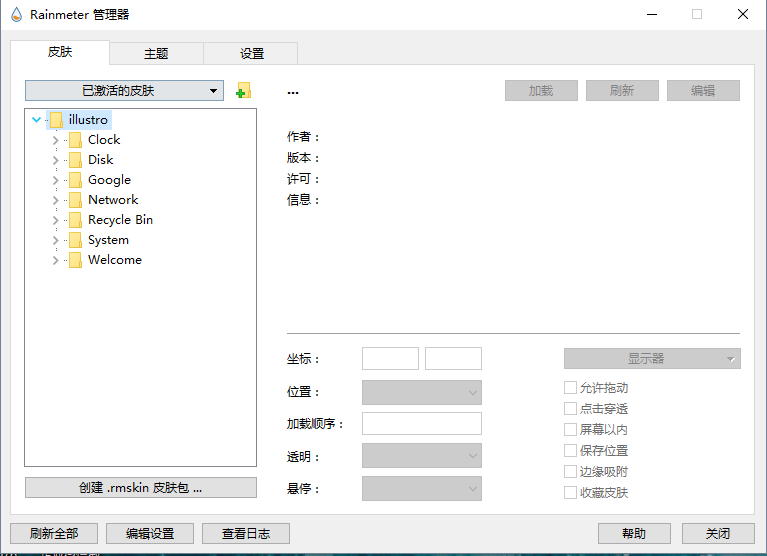Open the 位置 combo box
The width and height of the screenshot is (767, 556).
(422, 392)
